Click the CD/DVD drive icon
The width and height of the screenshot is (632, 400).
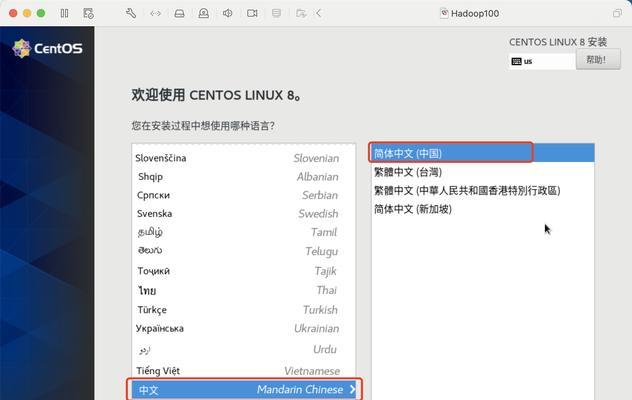[x=204, y=13]
